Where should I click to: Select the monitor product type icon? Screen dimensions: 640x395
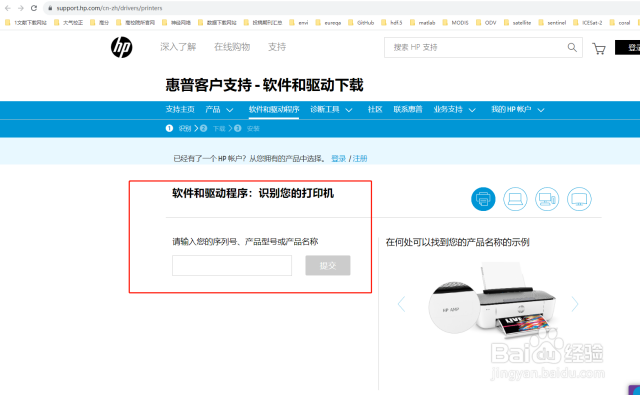[579, 199]
